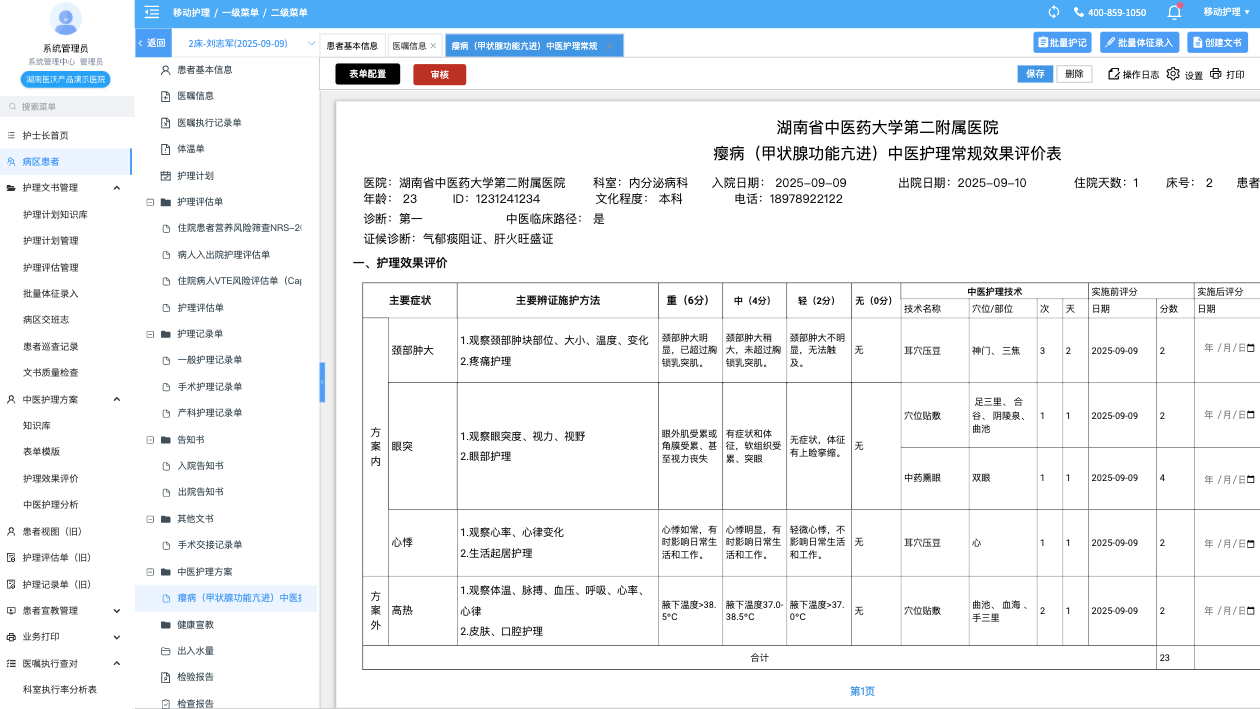Expand 患者宣教管理 menu group
Viewport: 1260px width, 709px height.
coord(116,610)
